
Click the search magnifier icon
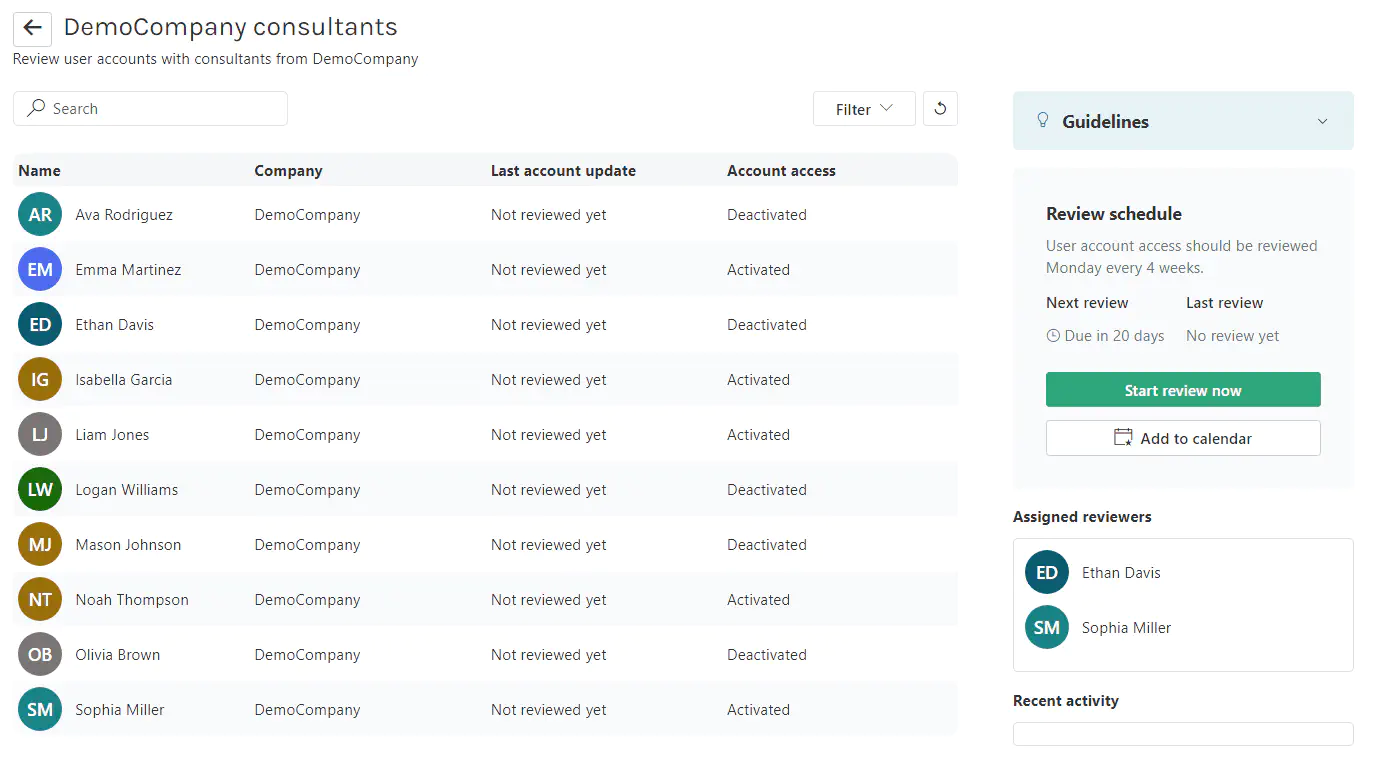point(35,108)
